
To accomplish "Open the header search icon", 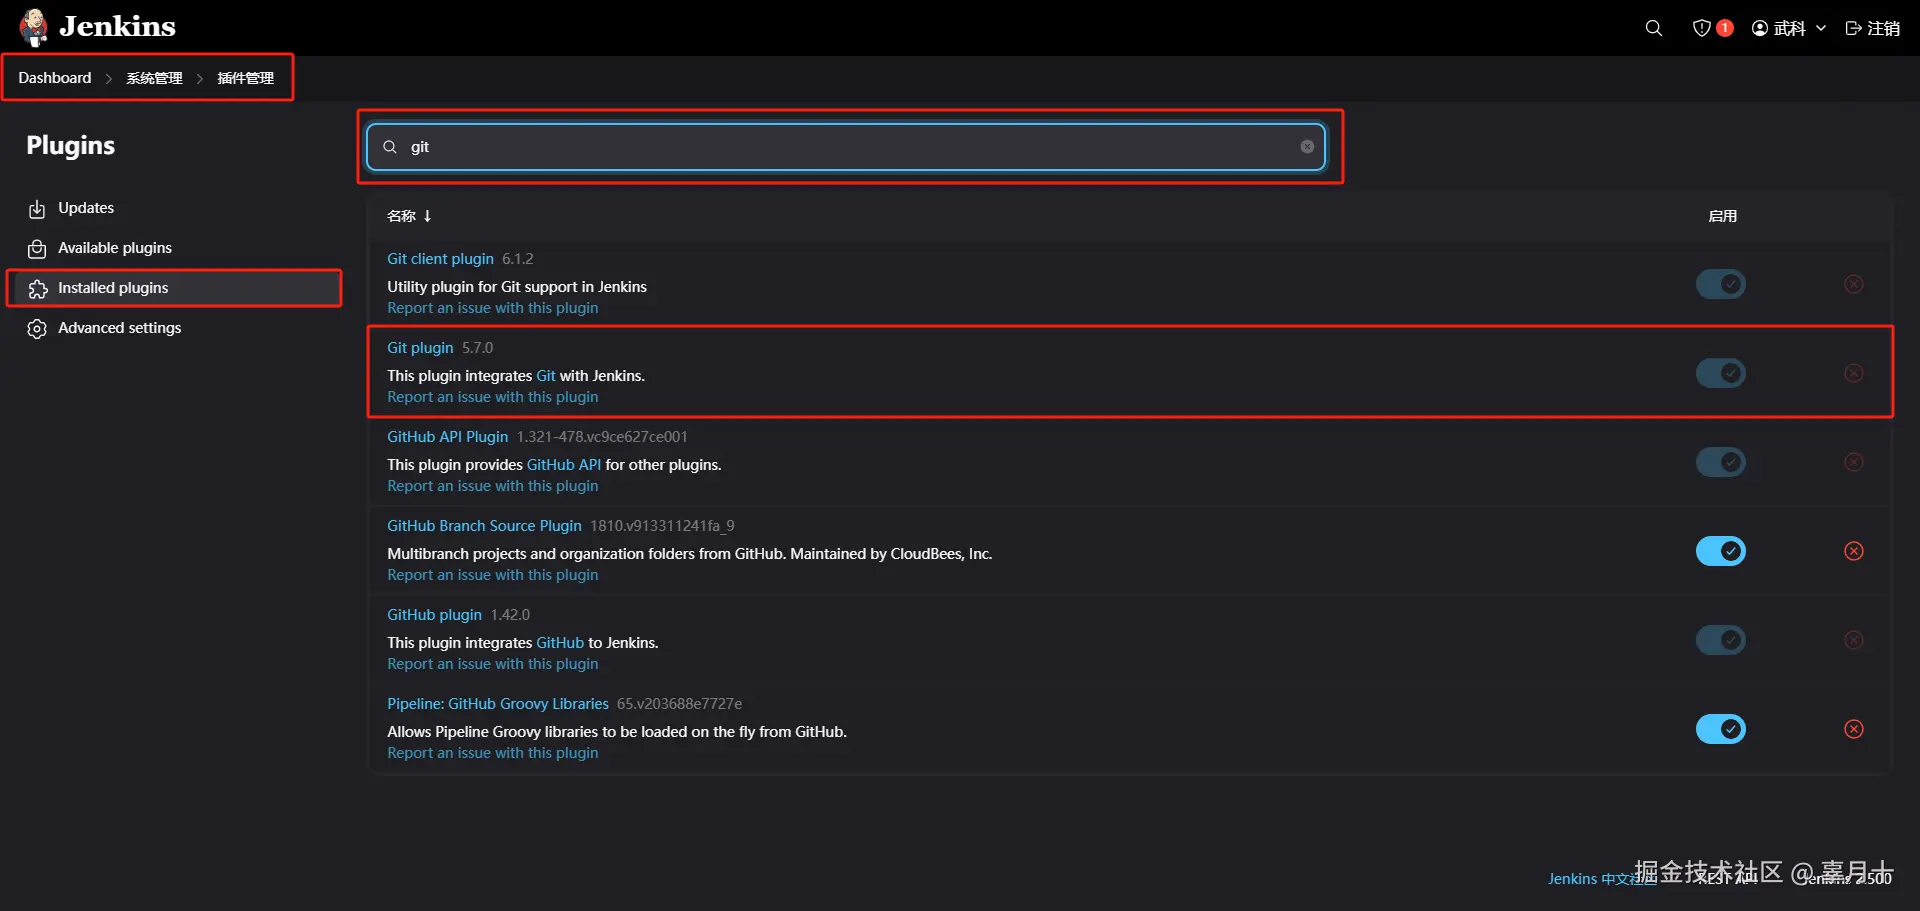I will click(1654, 28).
